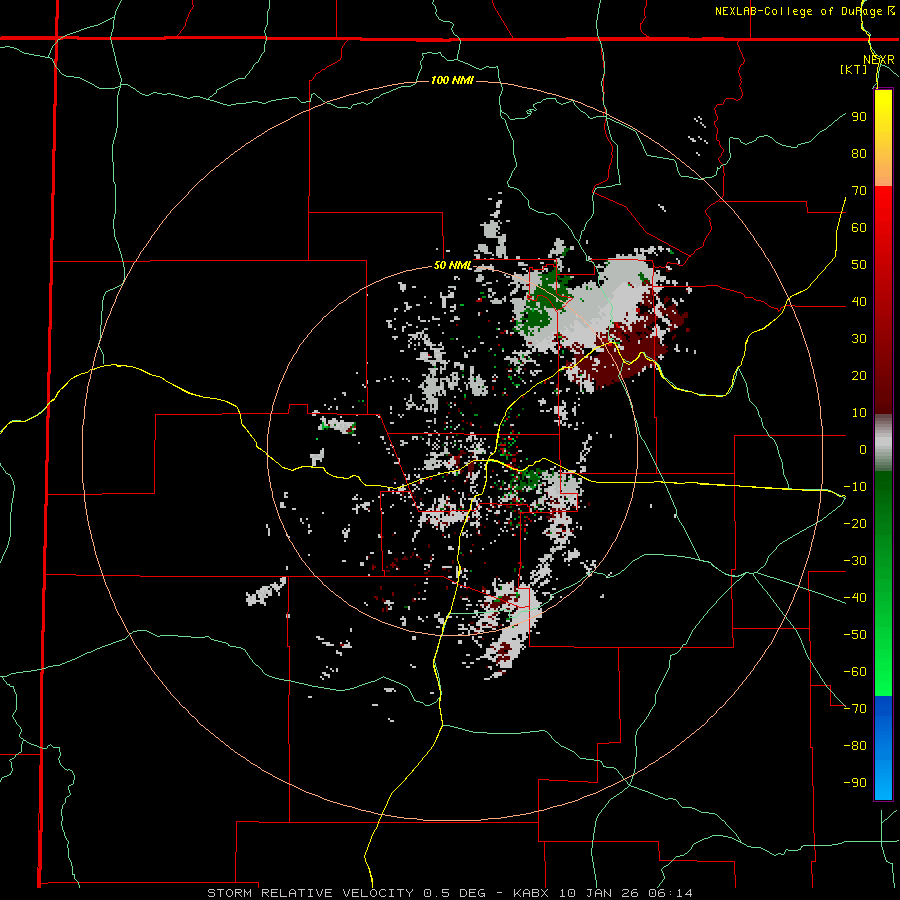Click the [KT] units label

tap(853, 69)
